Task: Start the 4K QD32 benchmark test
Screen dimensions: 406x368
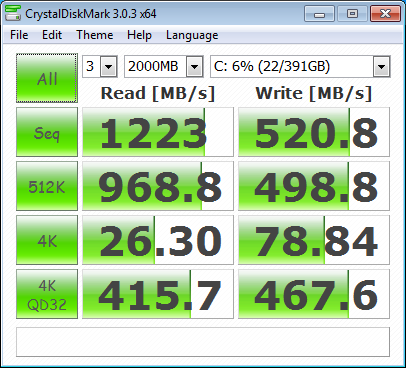Action: pyautogui.click(x=47, y=294)
